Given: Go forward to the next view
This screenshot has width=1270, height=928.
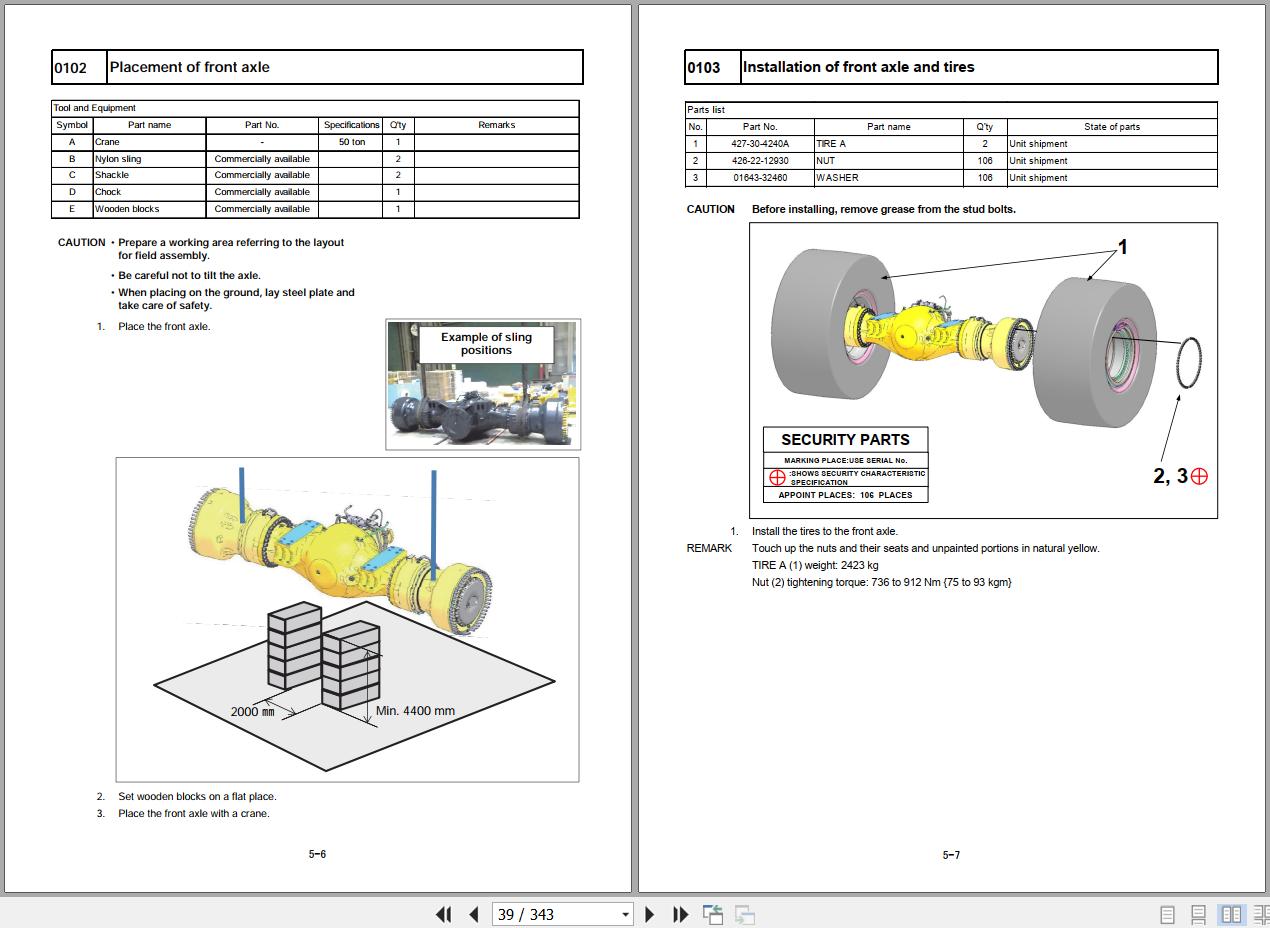Looking at the screenshot, I should (x=744, y=914).
